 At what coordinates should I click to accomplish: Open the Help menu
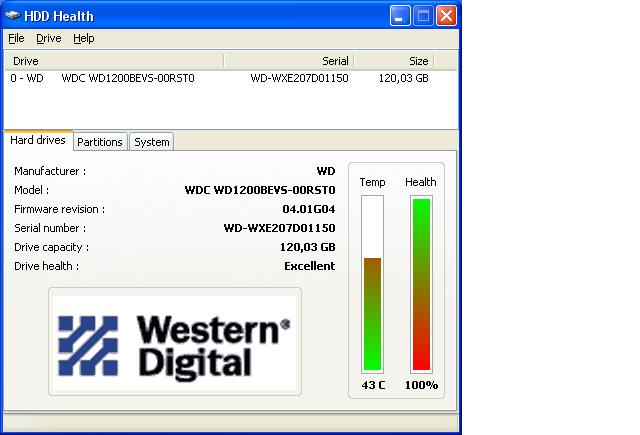[x=84, y=38]
